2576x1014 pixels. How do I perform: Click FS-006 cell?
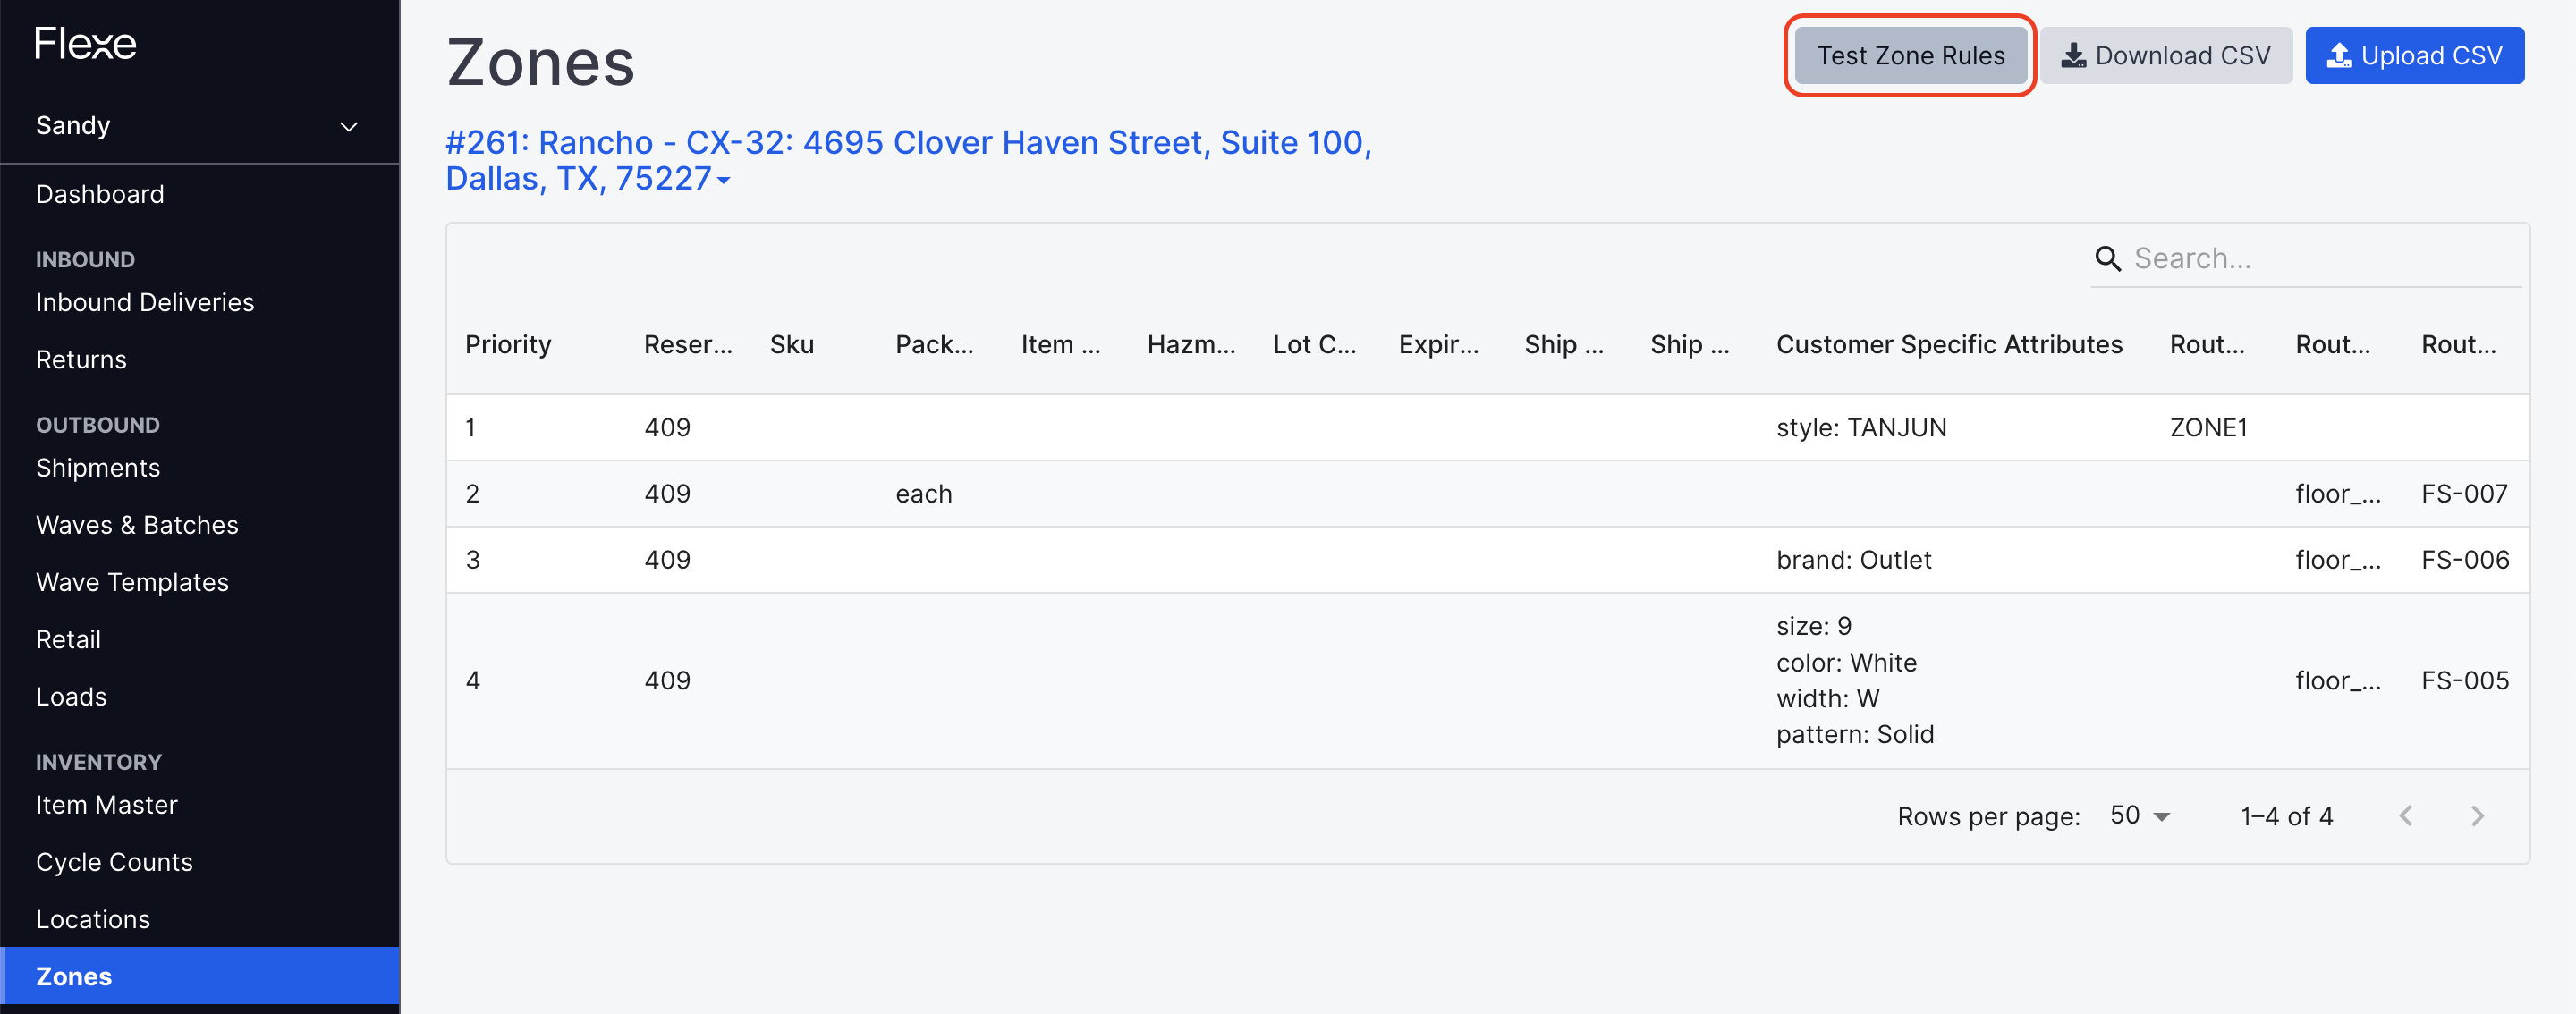click(x=2465, y=559)
